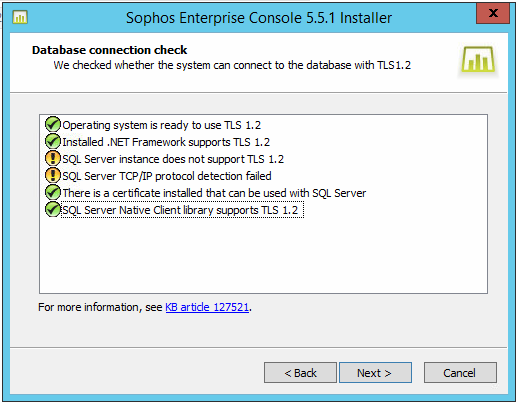This screenshot has width=518, height=403.
Task: Click green check icon beside certificate installed item
Action: [x=53, y=192]
